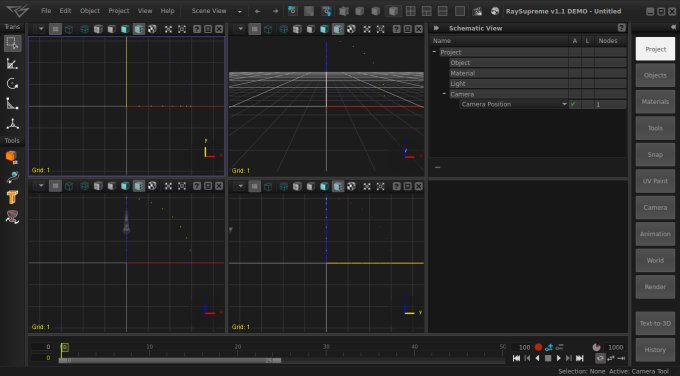
Task: Open the Help menu
Action: (x=167, y=11)
